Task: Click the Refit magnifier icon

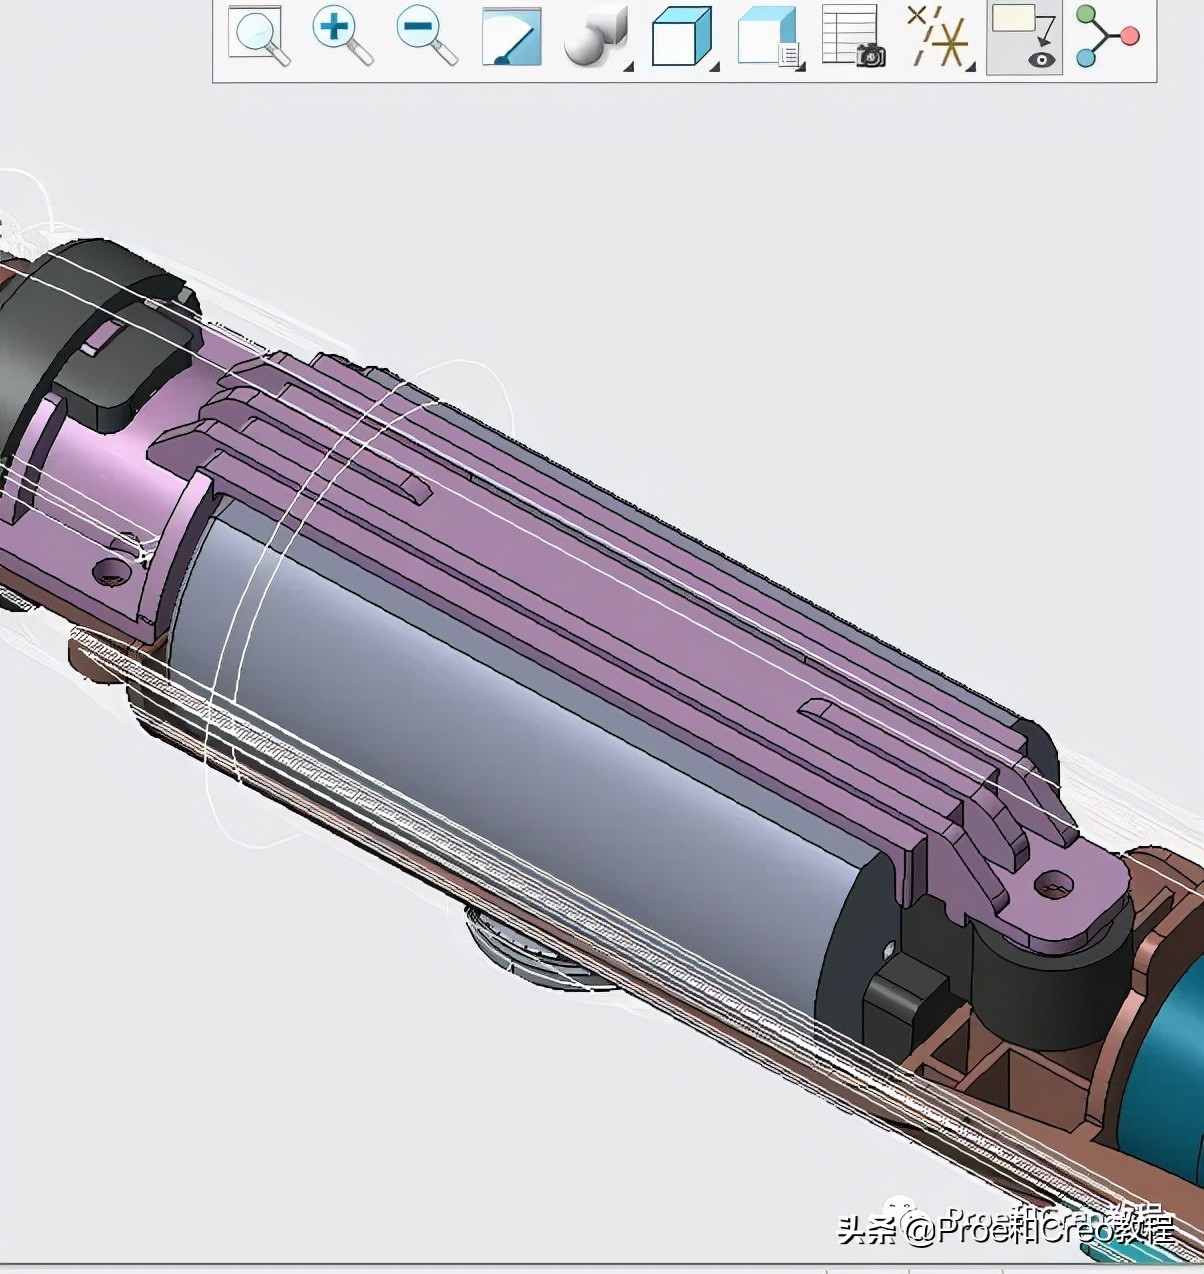Action: click(x=259, y=36)
